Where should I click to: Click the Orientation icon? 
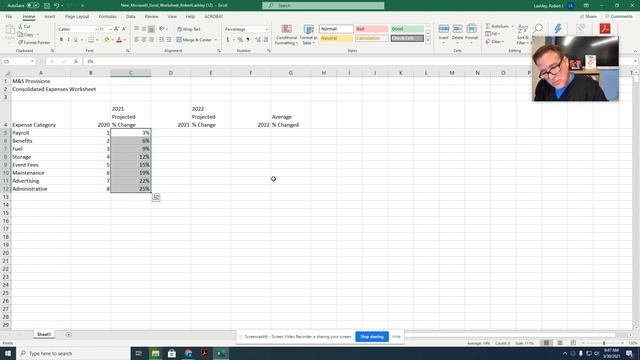pyautogui.click(x=162, y=29)
